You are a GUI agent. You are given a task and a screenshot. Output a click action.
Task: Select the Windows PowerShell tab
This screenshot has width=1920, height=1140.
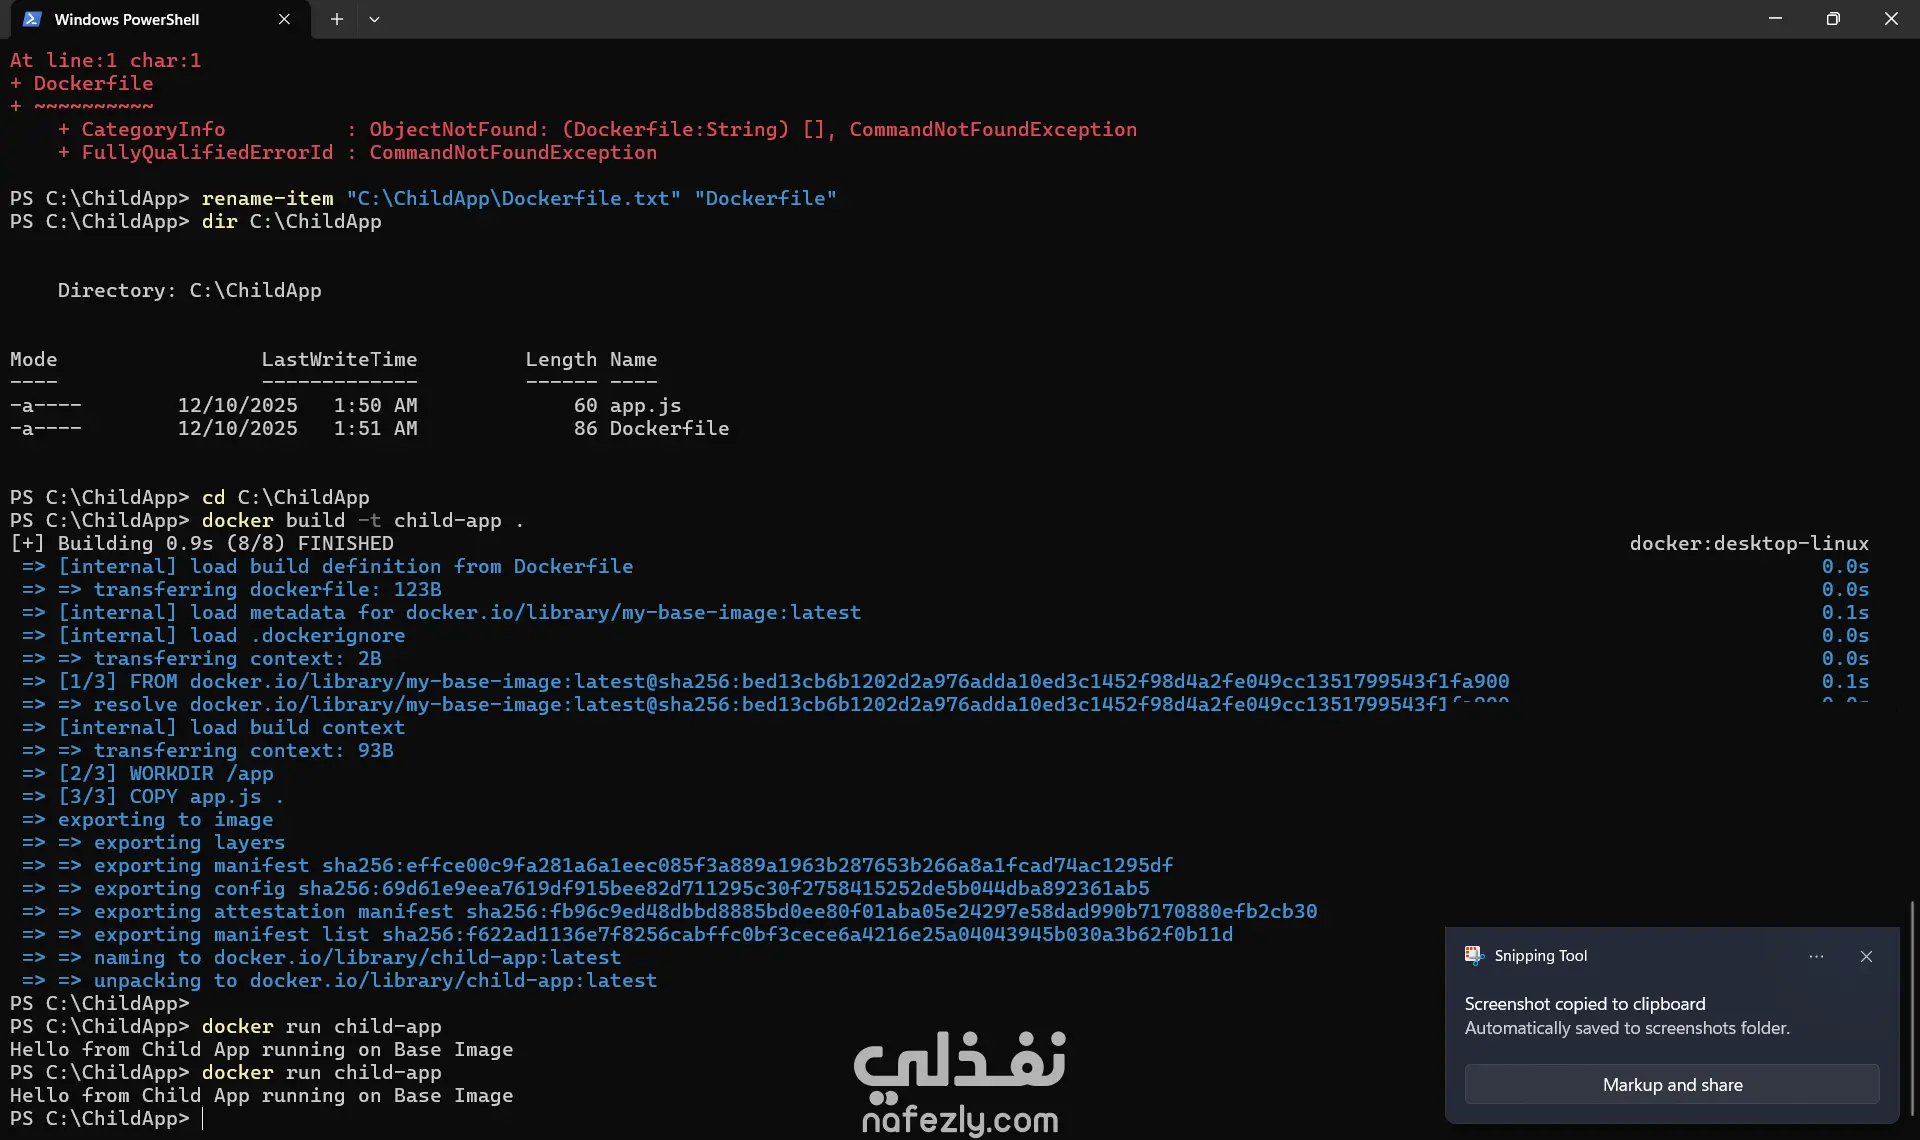127,19
